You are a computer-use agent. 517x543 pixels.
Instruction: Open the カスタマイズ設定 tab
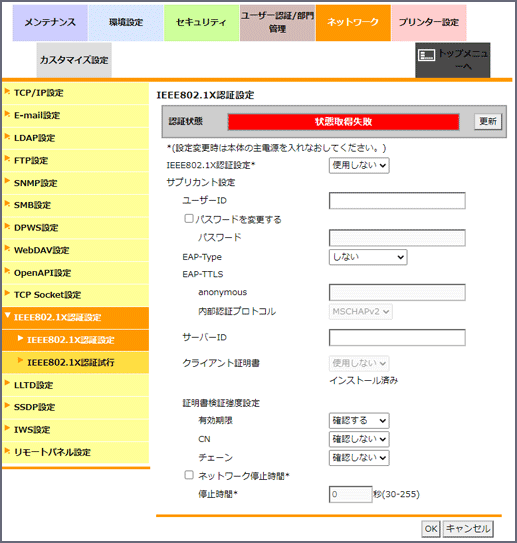[x=74, y=60]
